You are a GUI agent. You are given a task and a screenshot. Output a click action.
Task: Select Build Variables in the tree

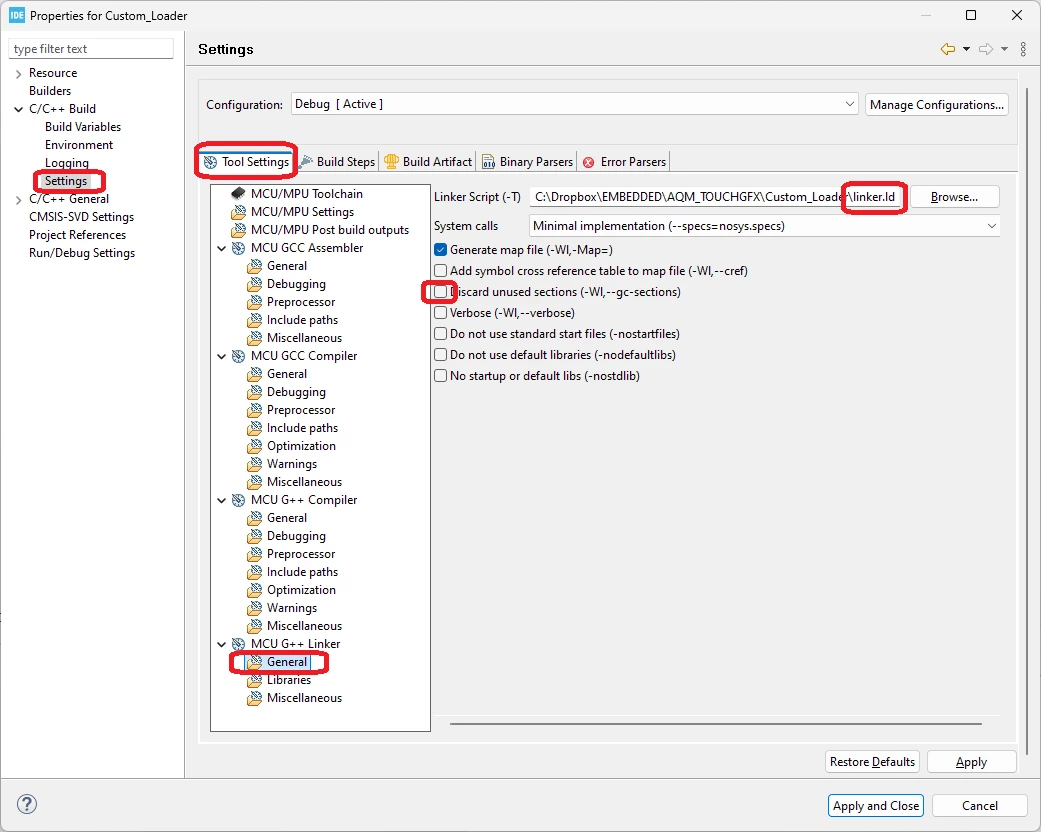point(83,127)
